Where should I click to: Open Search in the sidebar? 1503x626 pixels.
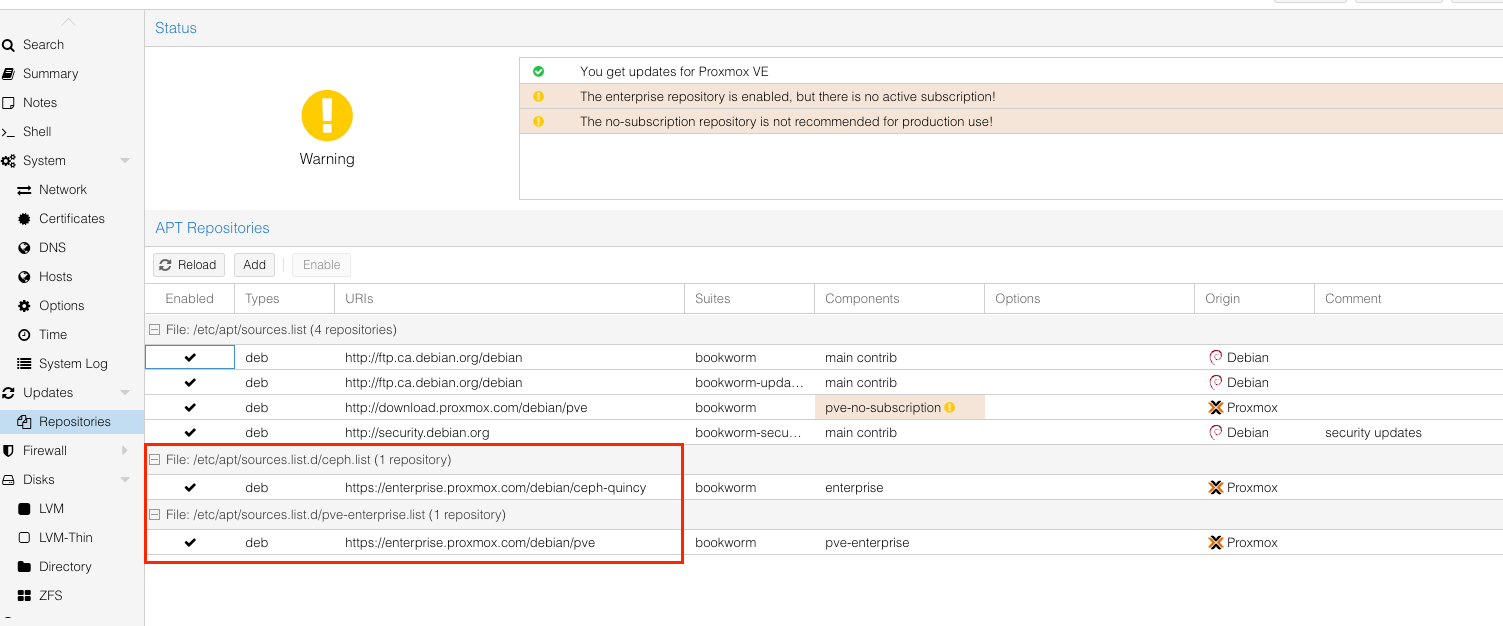click(x=43, y=44)
